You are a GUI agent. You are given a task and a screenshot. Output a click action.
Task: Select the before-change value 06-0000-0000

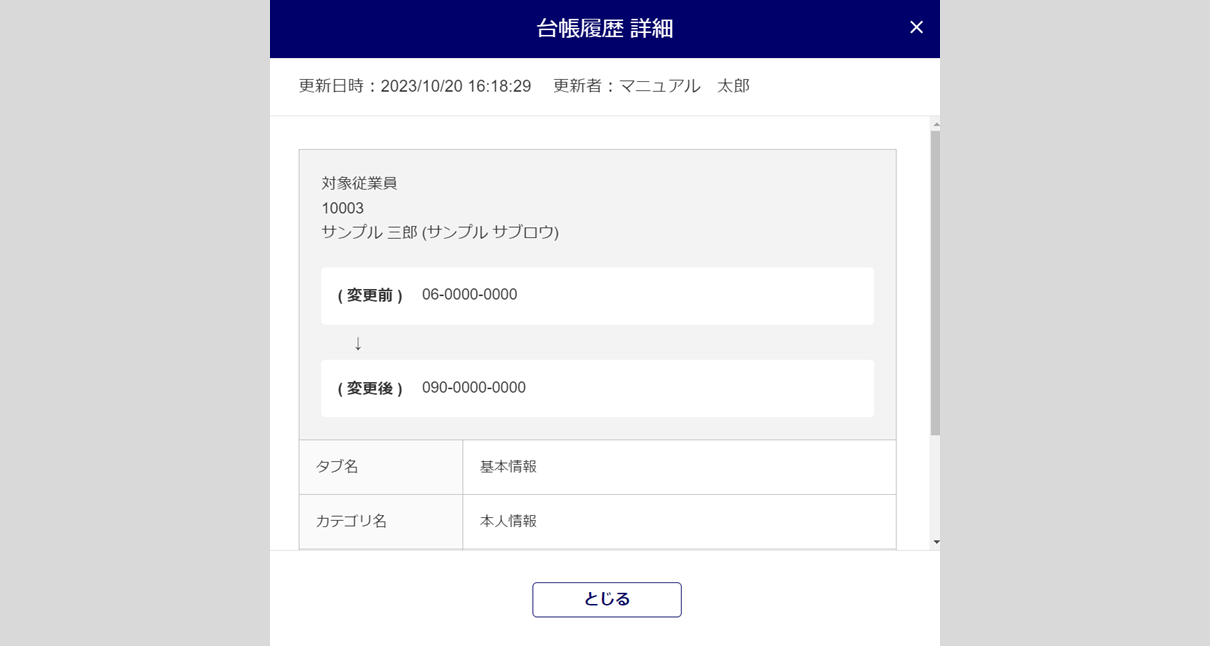tap(469, 295)
